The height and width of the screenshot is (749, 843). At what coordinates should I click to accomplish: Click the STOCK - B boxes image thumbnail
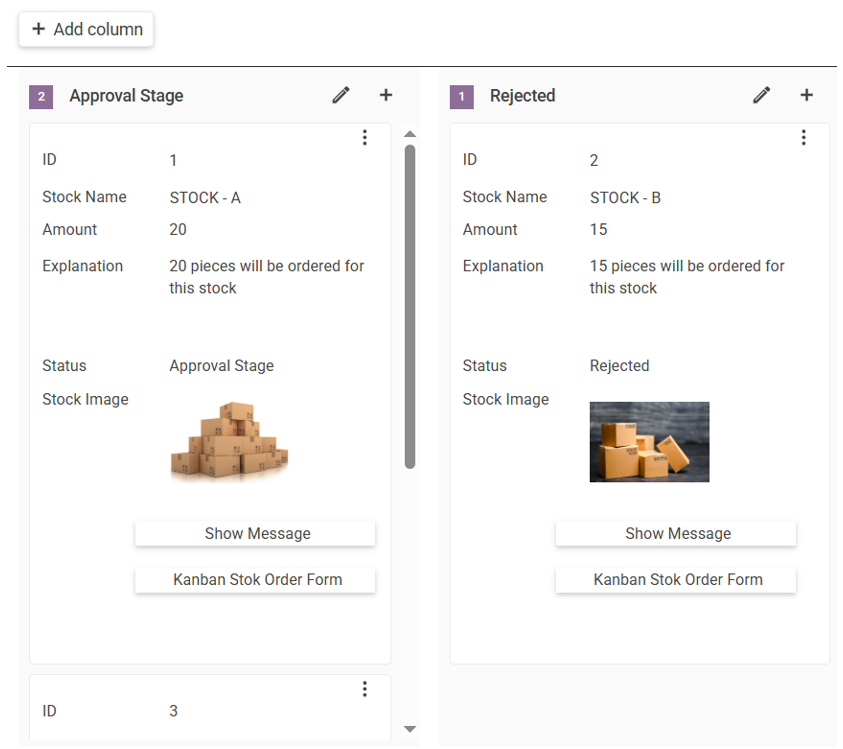(x=649, y=442)
